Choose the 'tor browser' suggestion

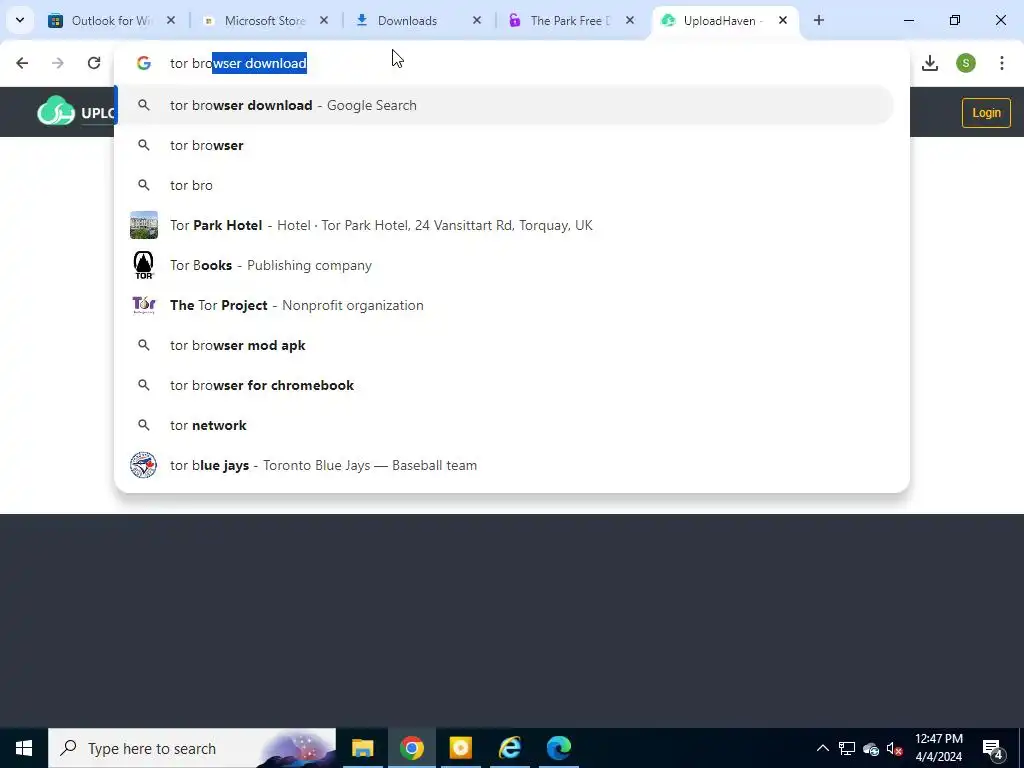504,145
